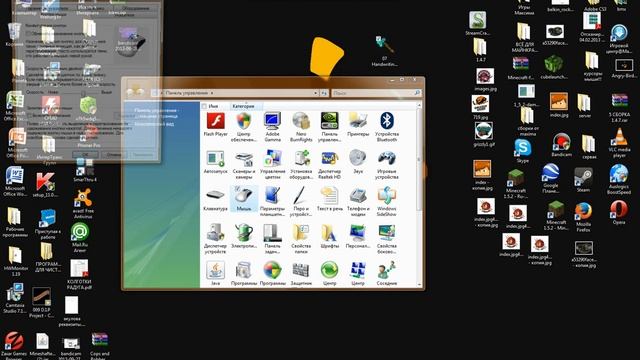Image resolution: width=640 pixels, height=360 pixels.
Task: Select the Steam desktop shortcut
Action: click(583, 180)
